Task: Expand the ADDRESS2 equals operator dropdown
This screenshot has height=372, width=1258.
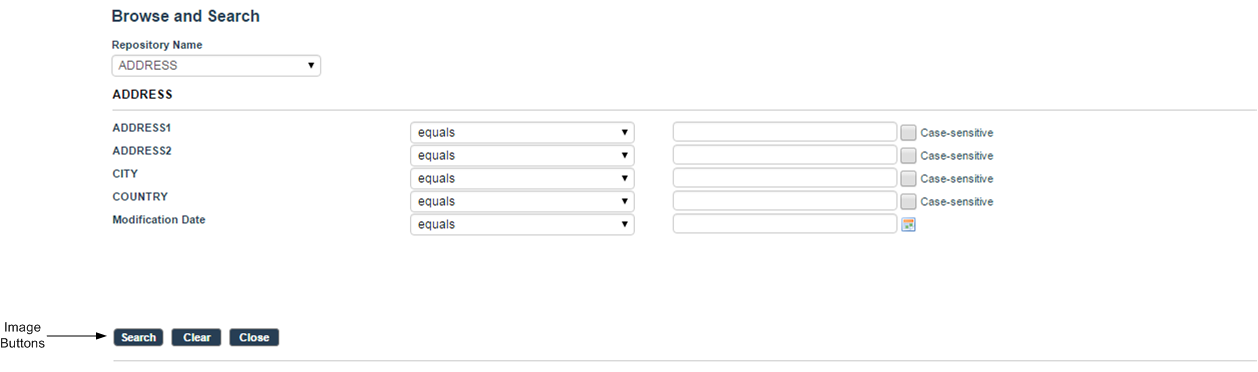Action: pos(522,155)
